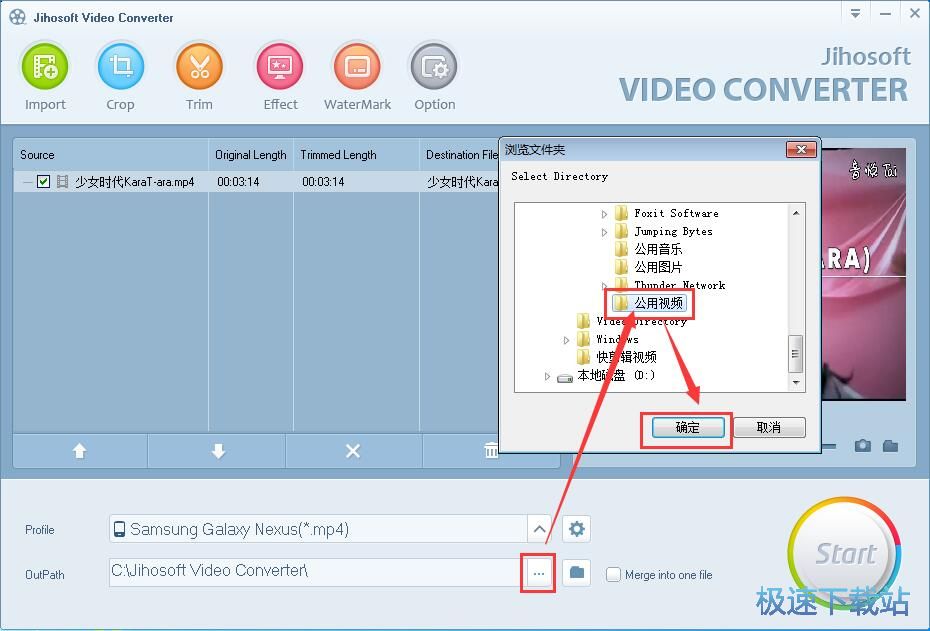Take snapshot with camera icon
Image resolution: width=930 pixels, height=631 pixels.
pos(863,445)
